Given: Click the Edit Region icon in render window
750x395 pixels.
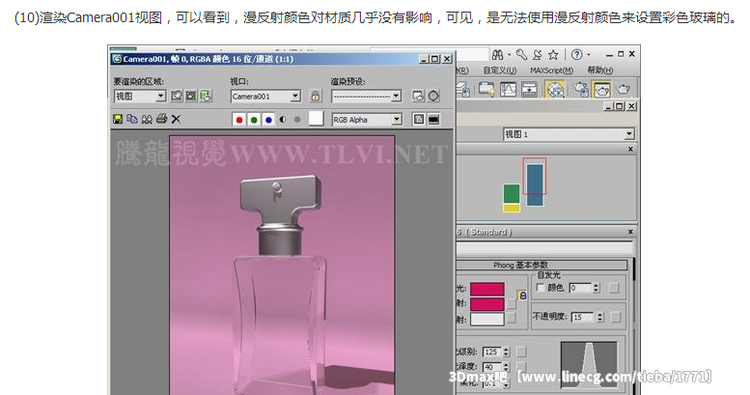Looking at the screenshot, I should (x=176, y=96).
